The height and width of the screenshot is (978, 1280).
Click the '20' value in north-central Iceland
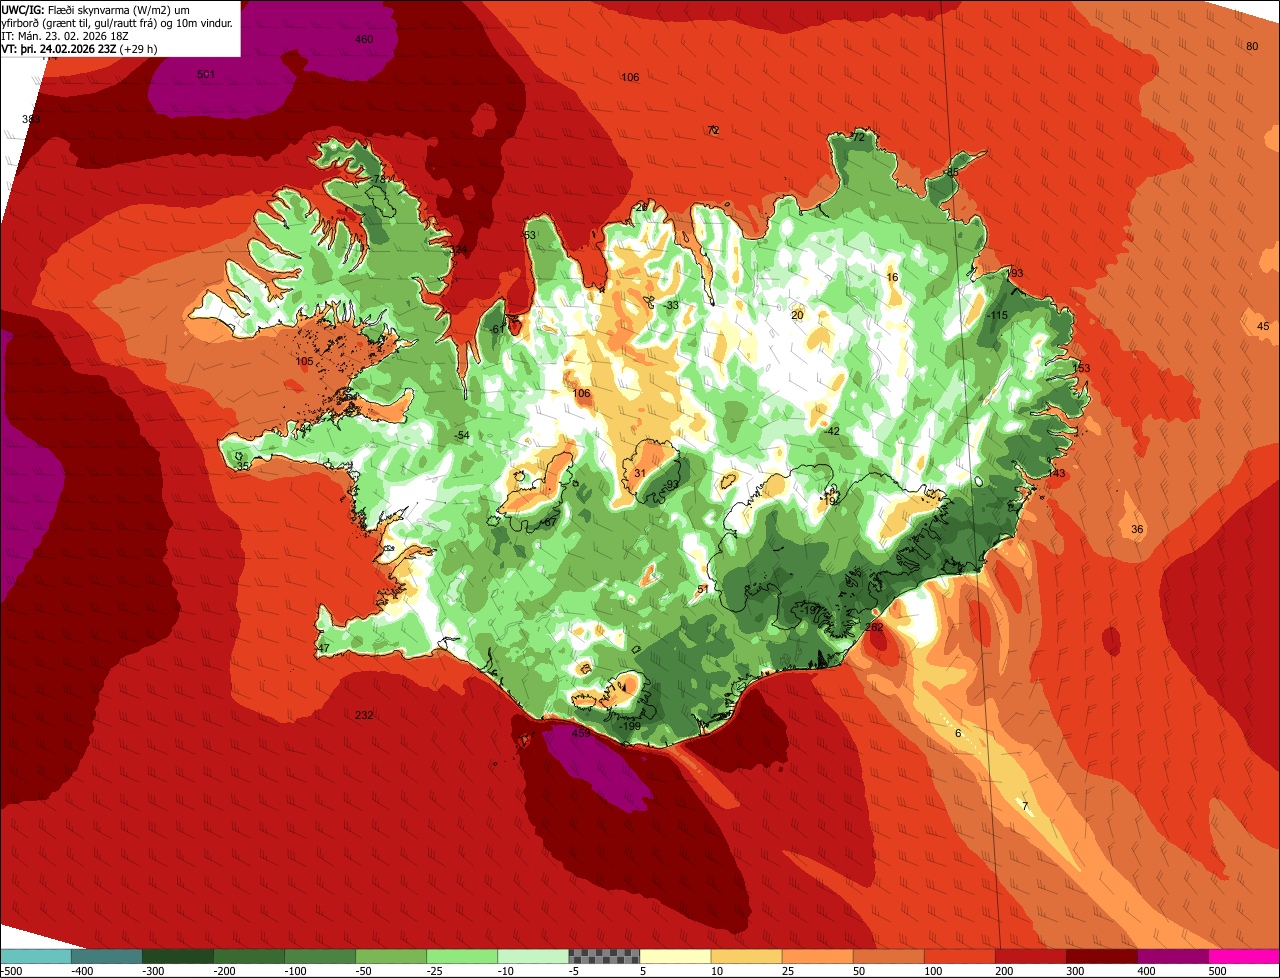[797, 315]
